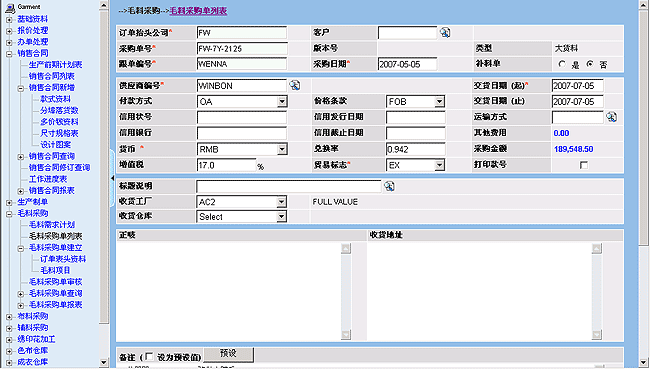Image resolution: width=650 pixels, height=369 pixels.
Task: Open 毛料项目 tree item
Action: (x=55, y=270)
